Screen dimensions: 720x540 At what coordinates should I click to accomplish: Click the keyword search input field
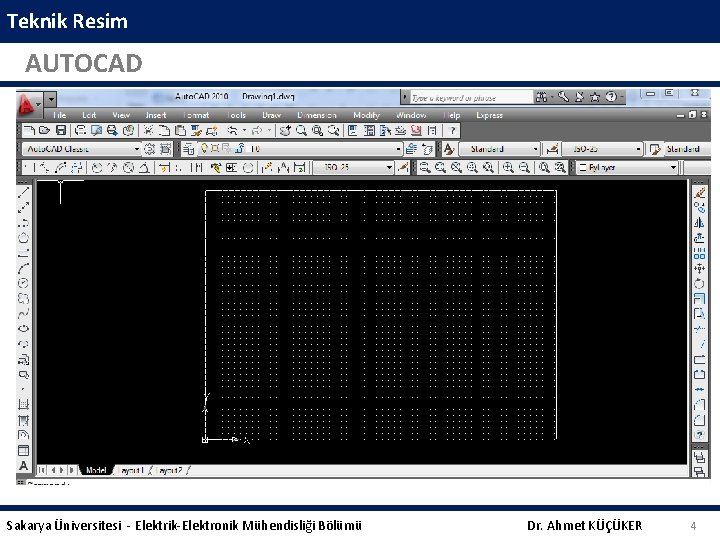[x=471, y=97]
